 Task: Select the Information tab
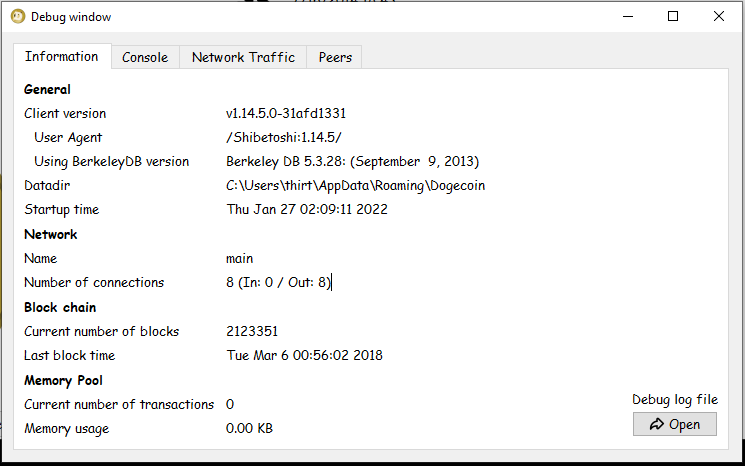pyautogui.click(x=62, y=57)
